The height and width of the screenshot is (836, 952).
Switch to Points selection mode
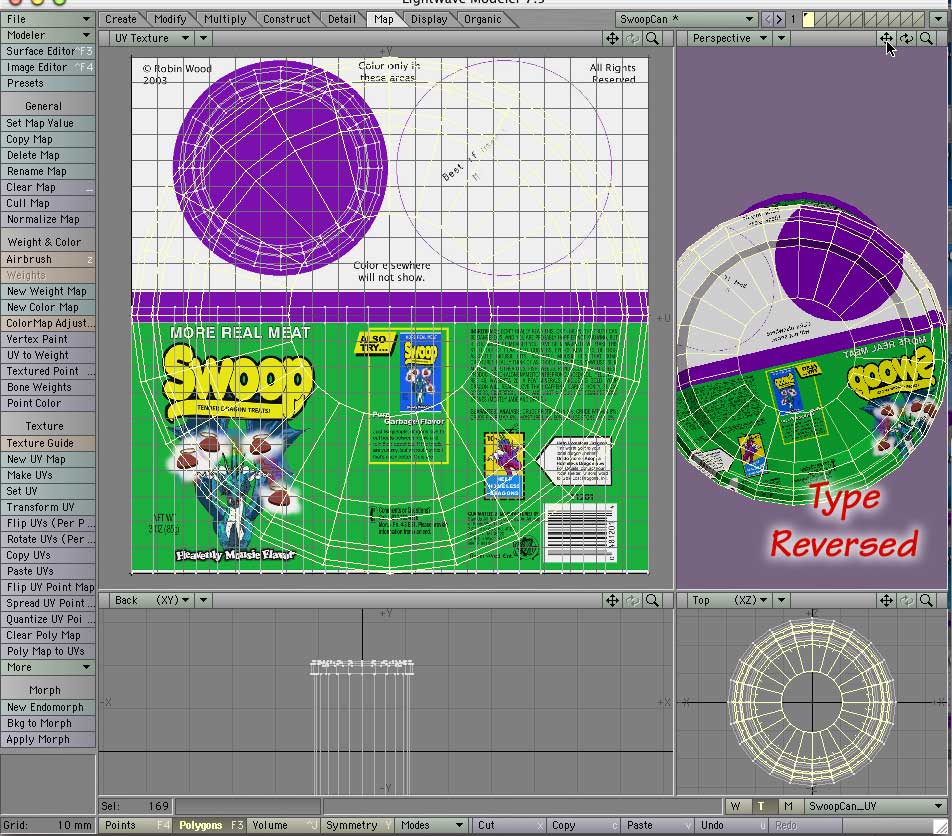135,825
